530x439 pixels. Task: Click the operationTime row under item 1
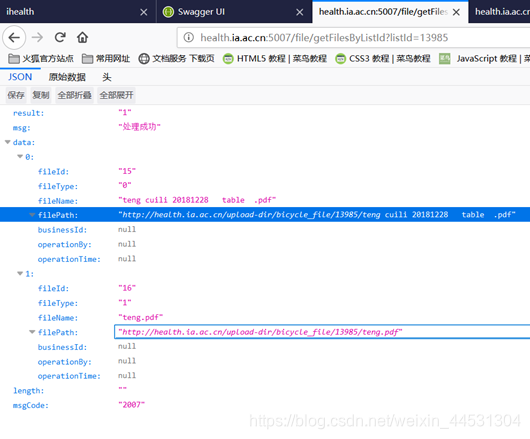(x=265, y=376)
